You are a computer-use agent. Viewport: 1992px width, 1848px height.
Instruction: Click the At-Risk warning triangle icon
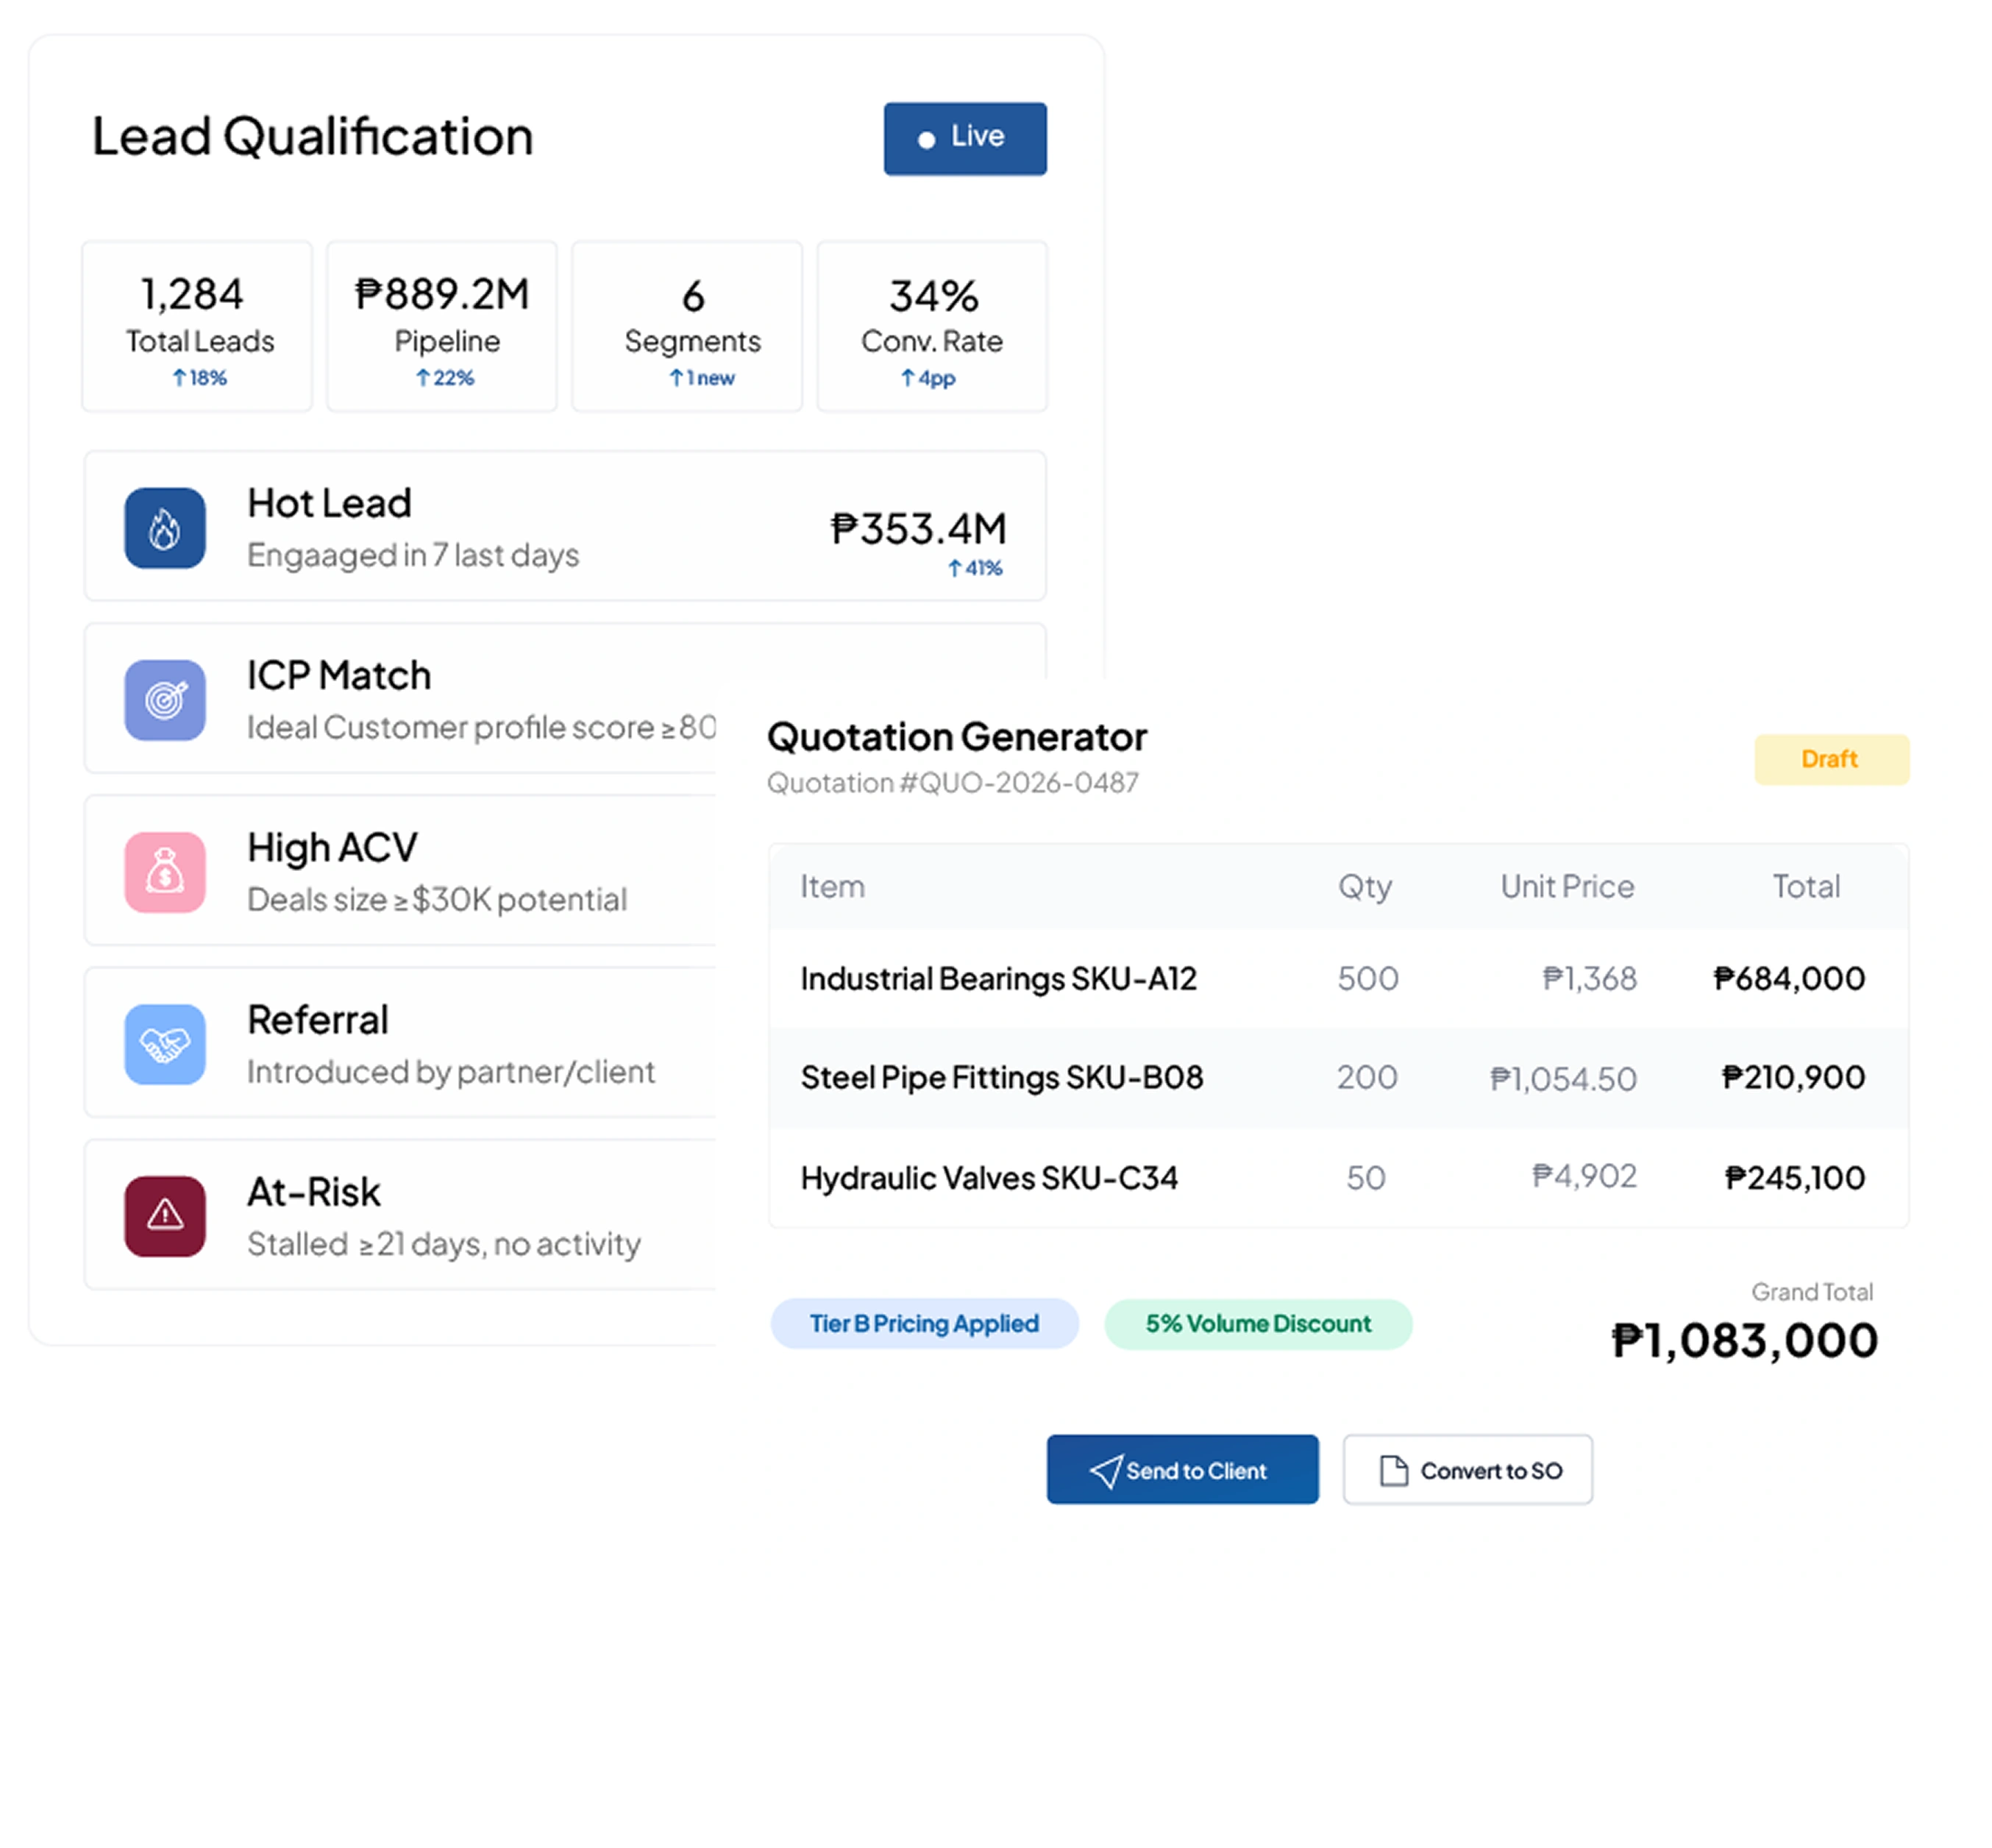(x=165, y=1216)
